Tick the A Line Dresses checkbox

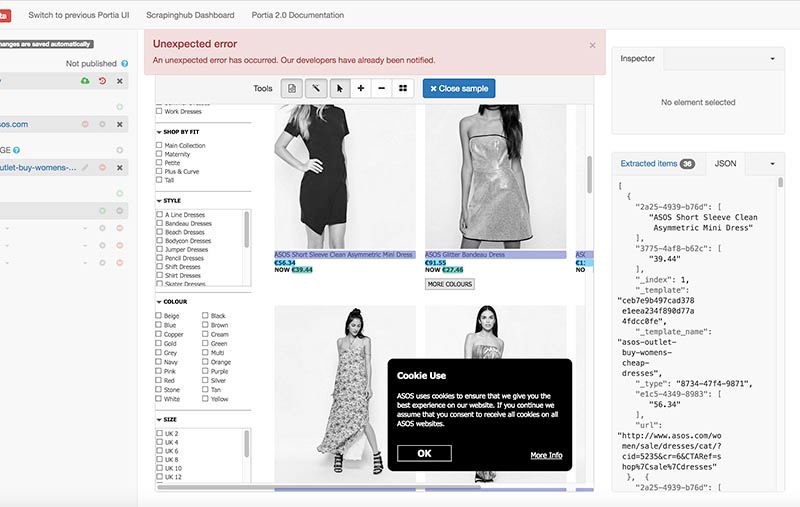[160, 215]
